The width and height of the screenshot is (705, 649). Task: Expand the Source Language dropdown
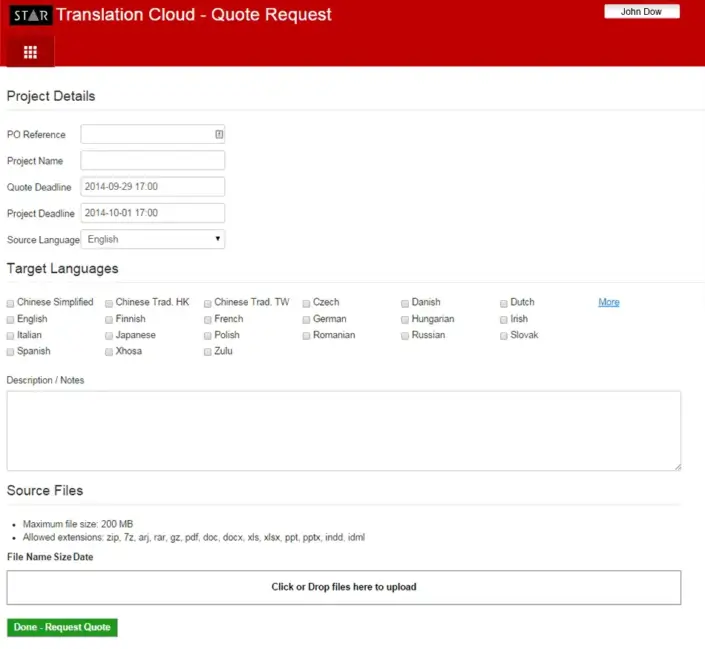coord(153,239)
